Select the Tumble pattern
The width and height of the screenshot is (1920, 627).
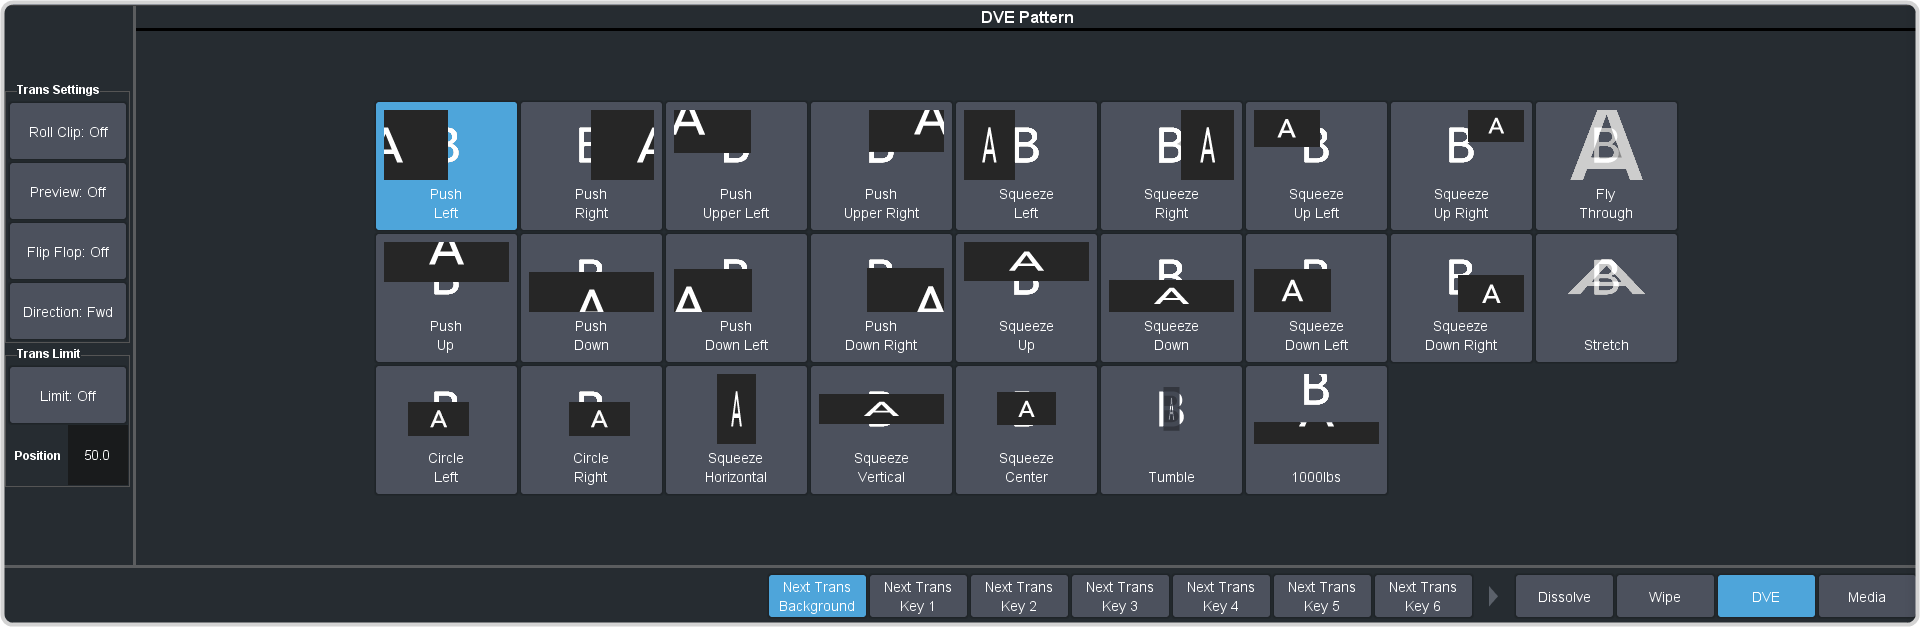(1171, 430)
